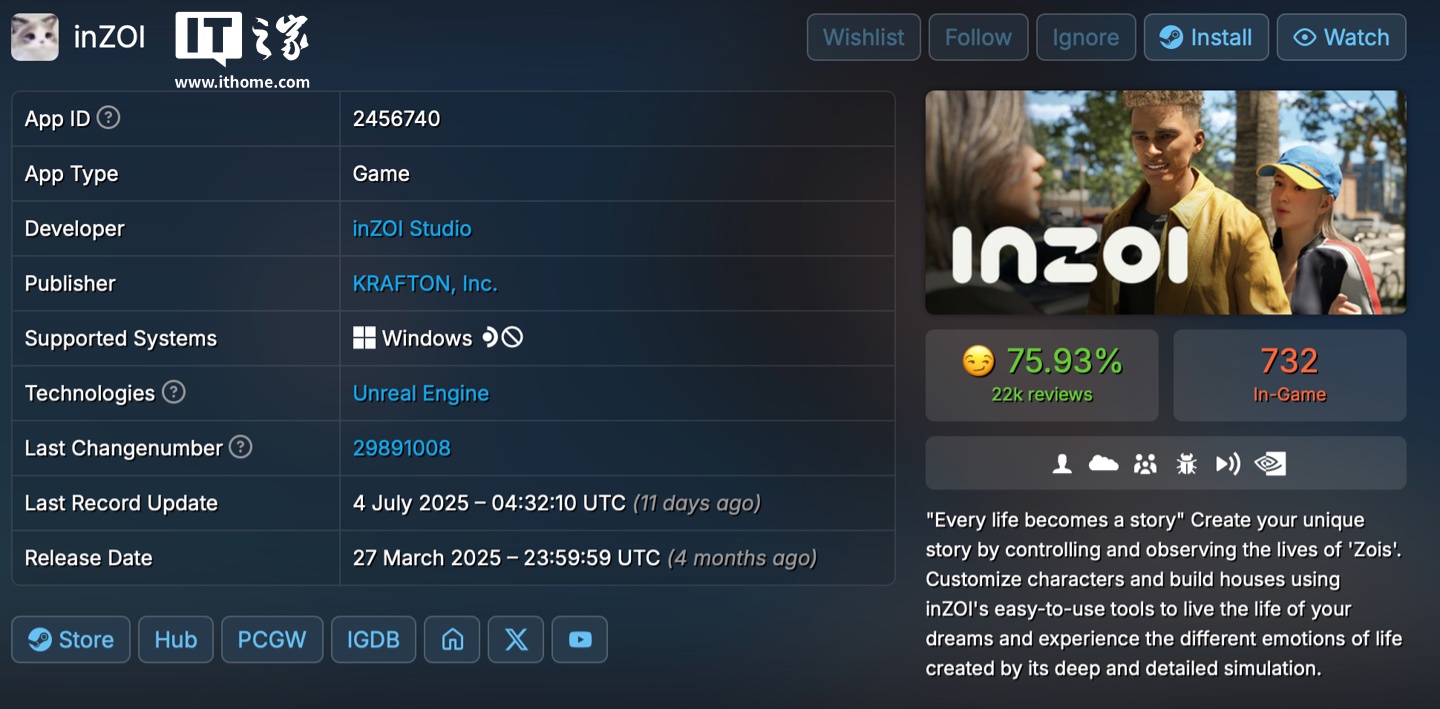Click the App Type value Game
Viewport: 1440px width, 709px height.
pyautogui.click(x=381, y=173)
